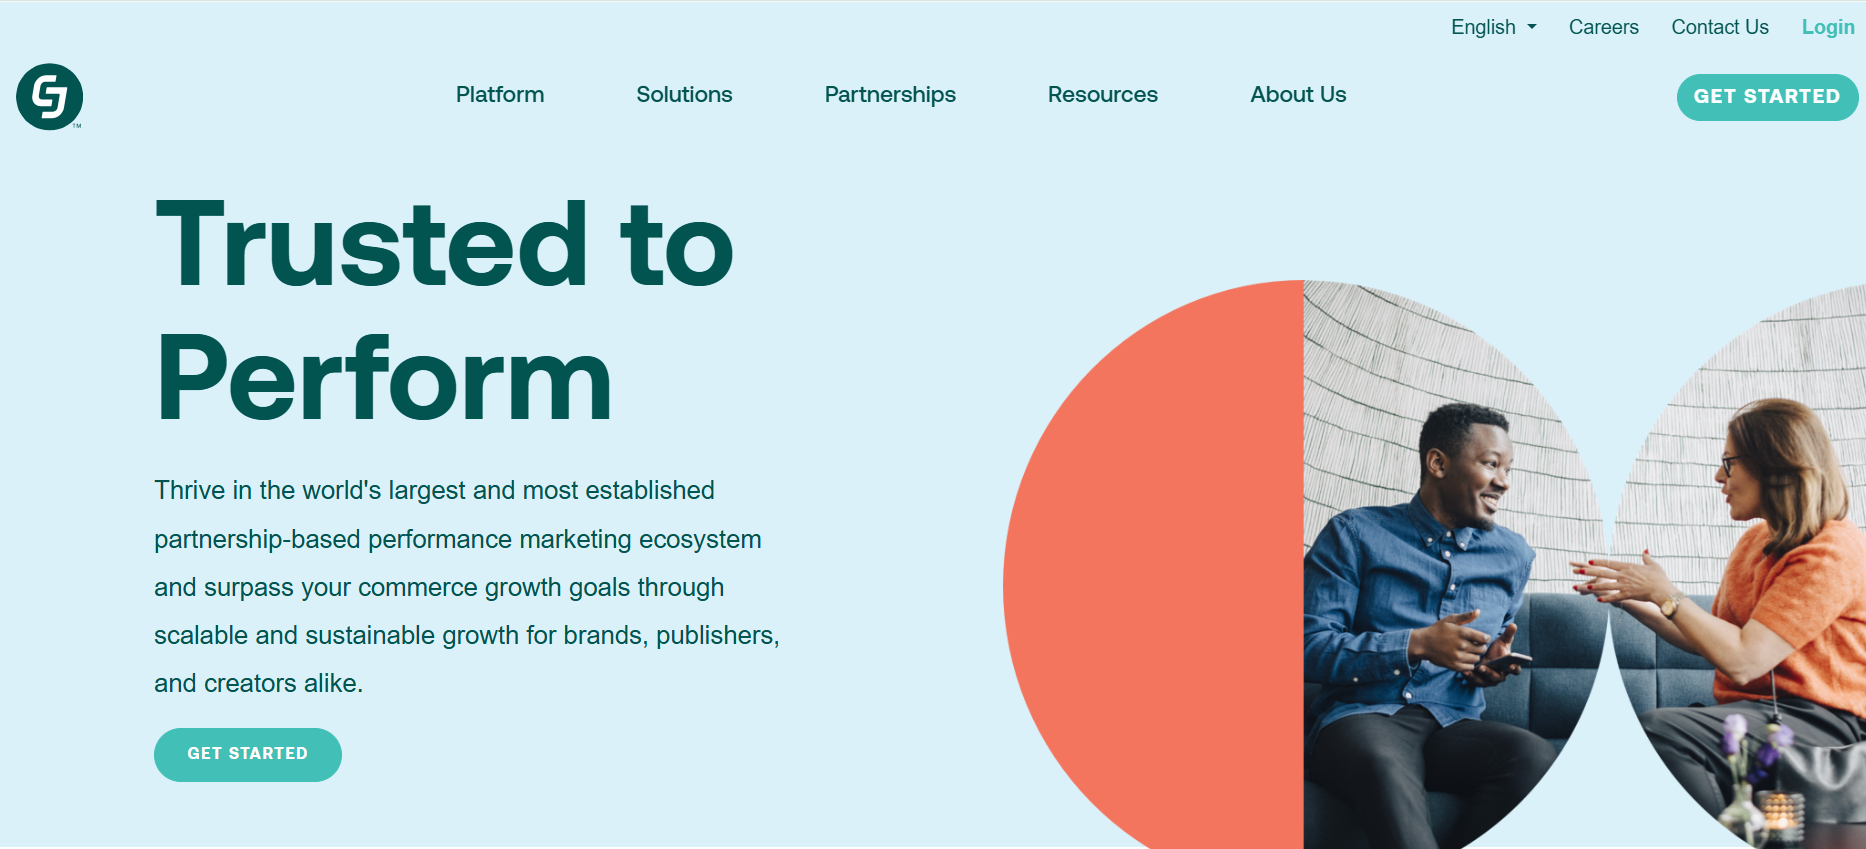Open the About Us menu
Image resolution: width=1866 pixels, height=849 pixels.
(x=1298, y=95)
